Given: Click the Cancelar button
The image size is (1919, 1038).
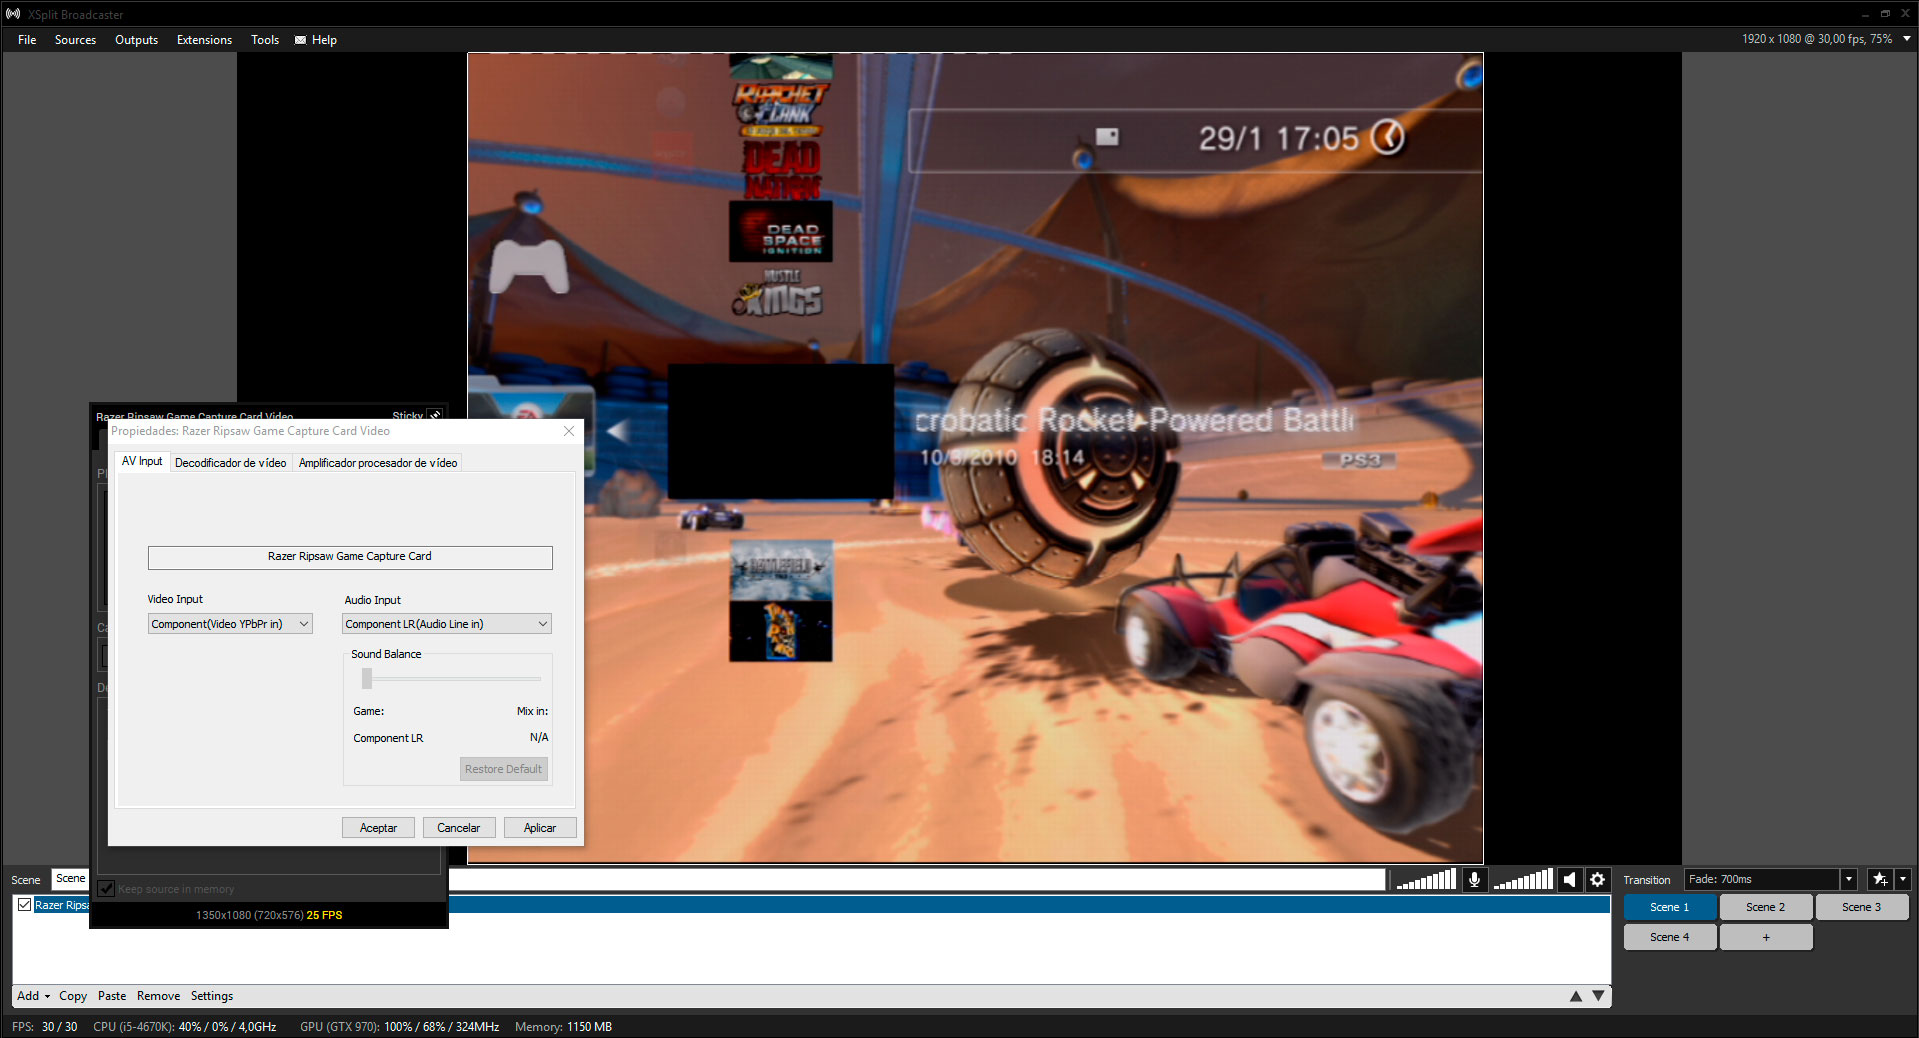Looking at the screenshot, I should pyautogui.click(x=458, y=828).
